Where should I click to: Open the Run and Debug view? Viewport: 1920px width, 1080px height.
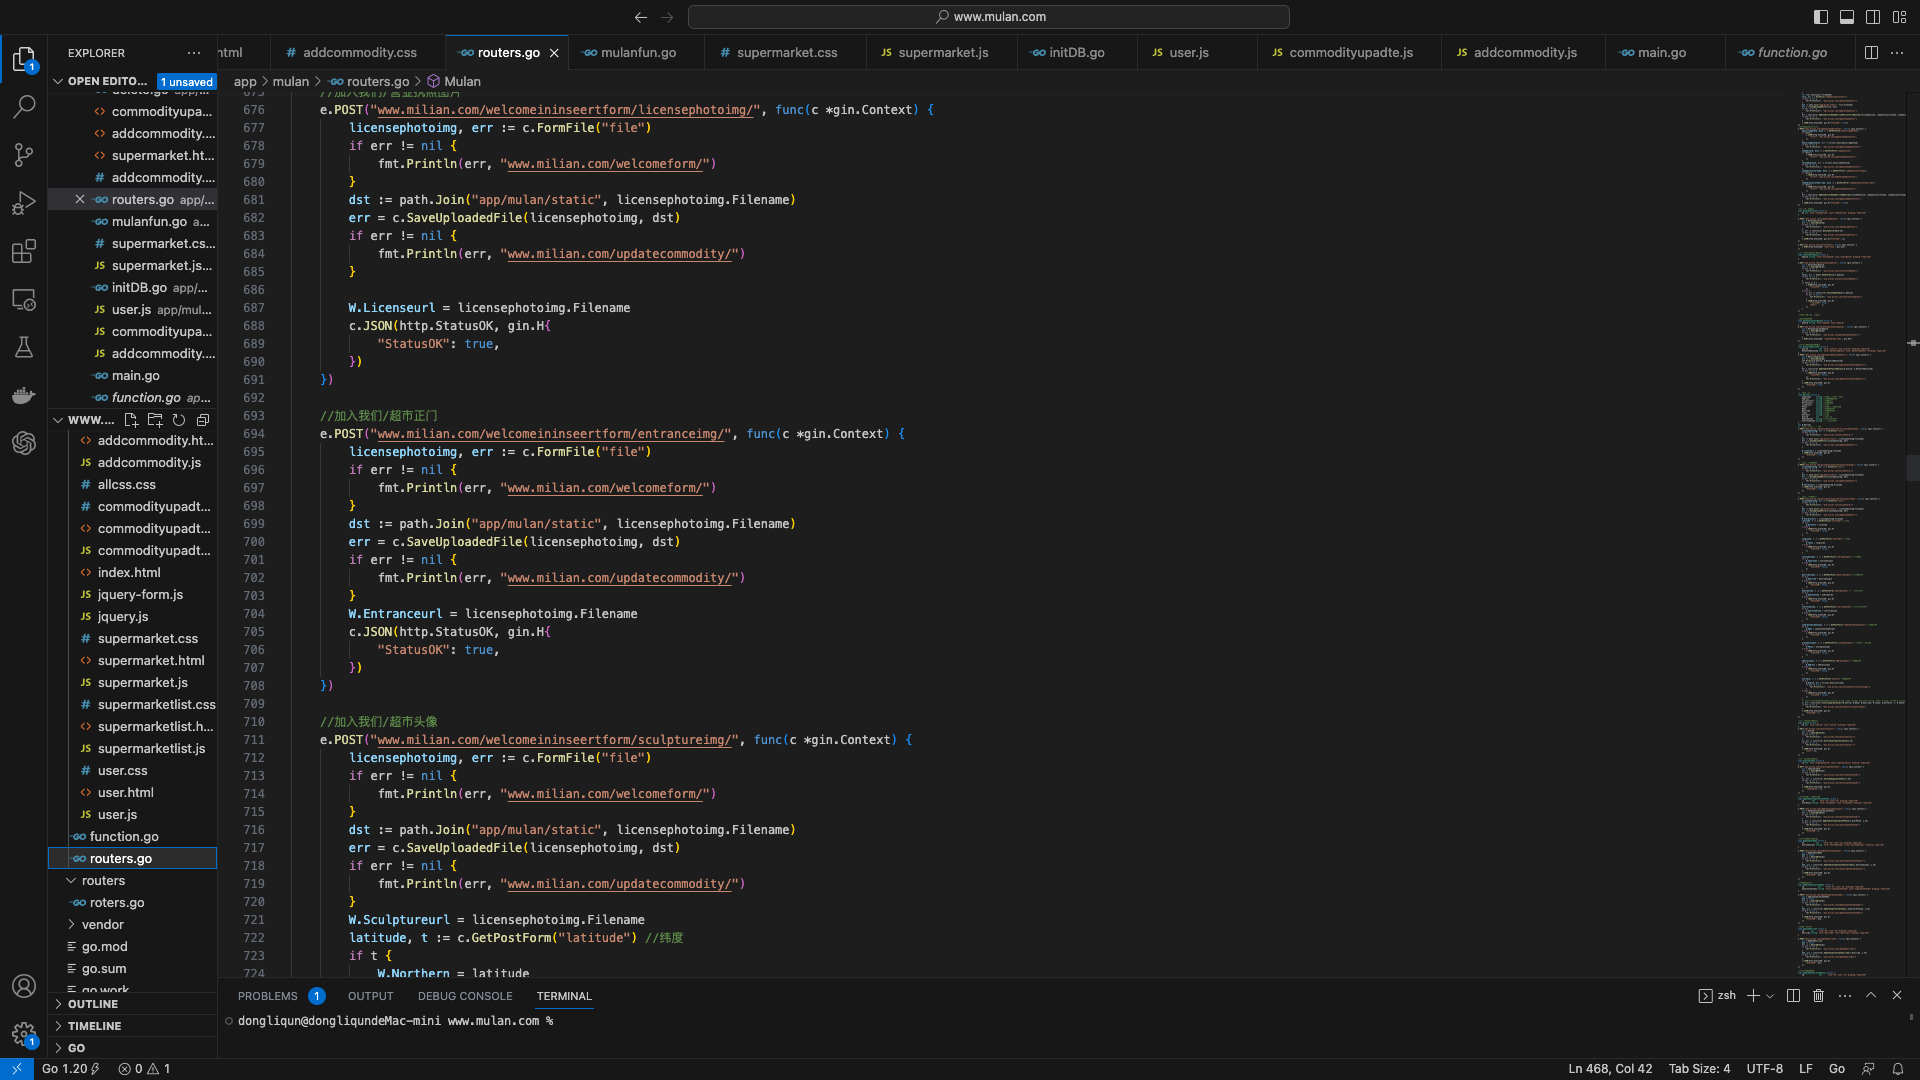click(24, 203)
